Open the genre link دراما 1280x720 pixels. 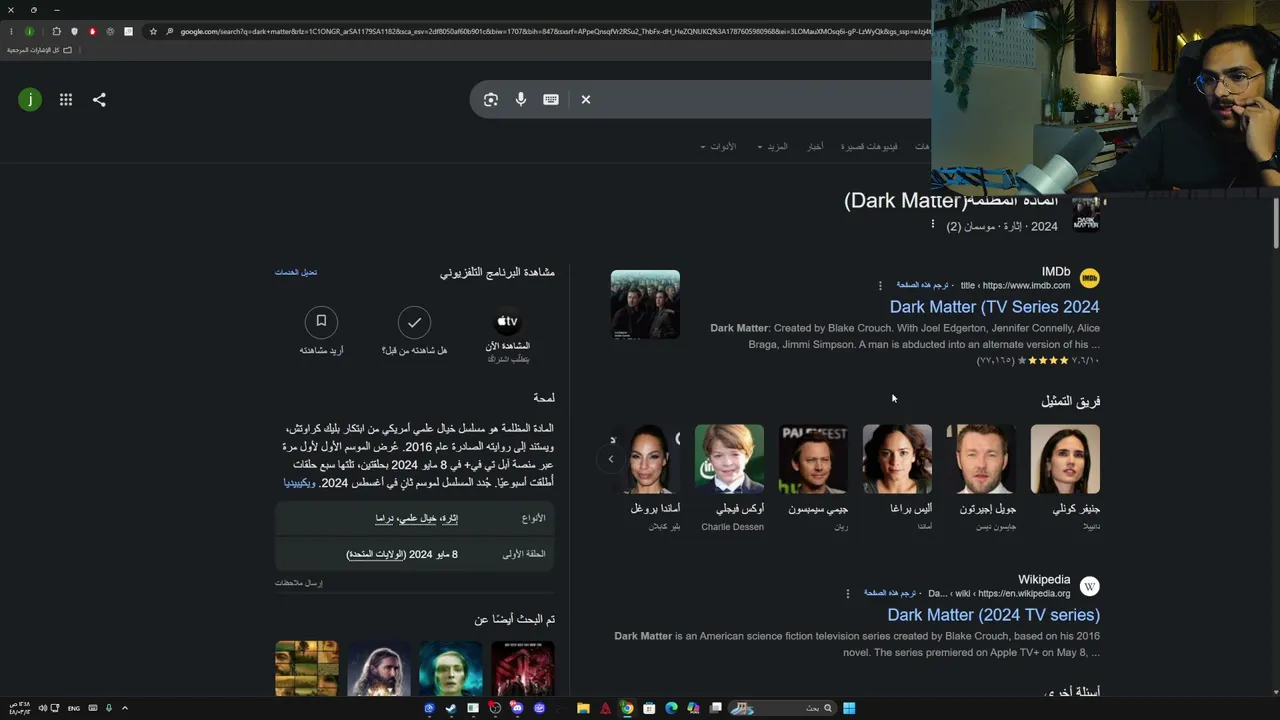click(384, 519)
